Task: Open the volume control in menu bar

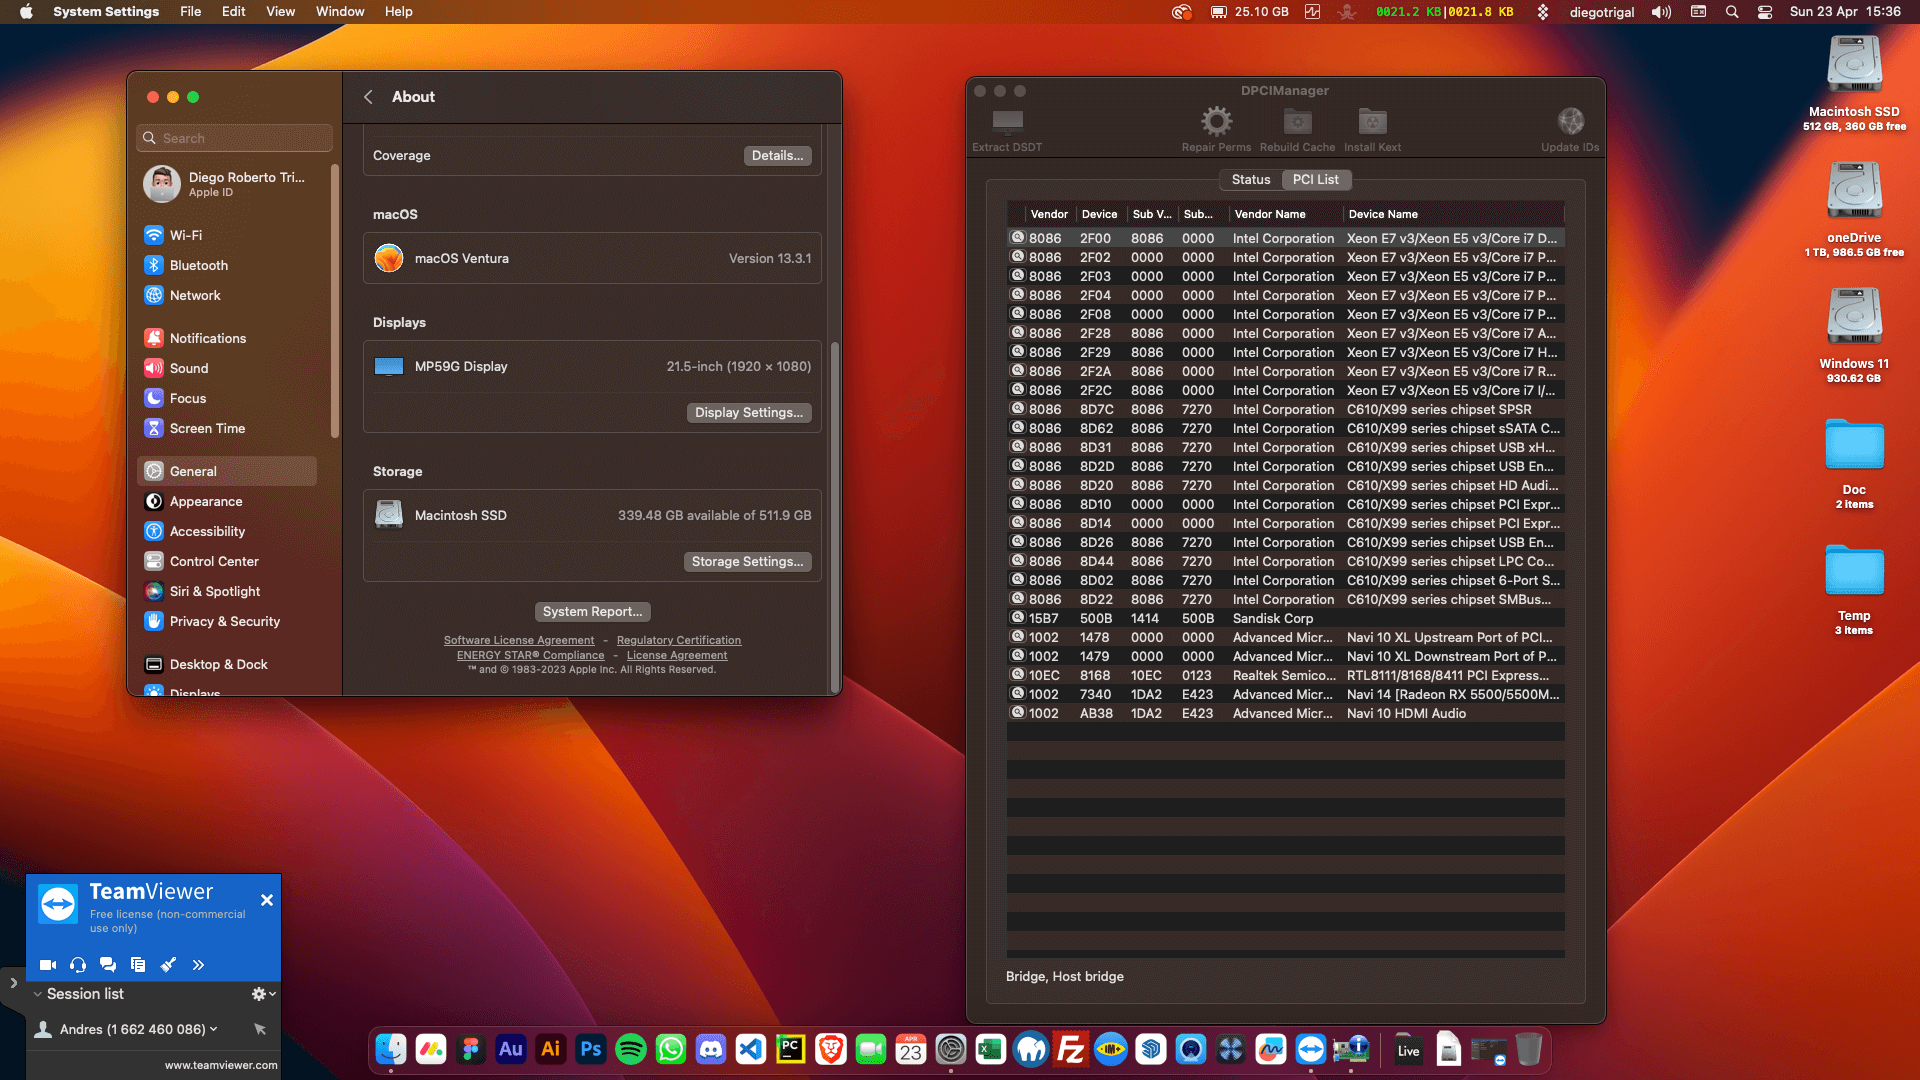Action: tap(1661, 12)
